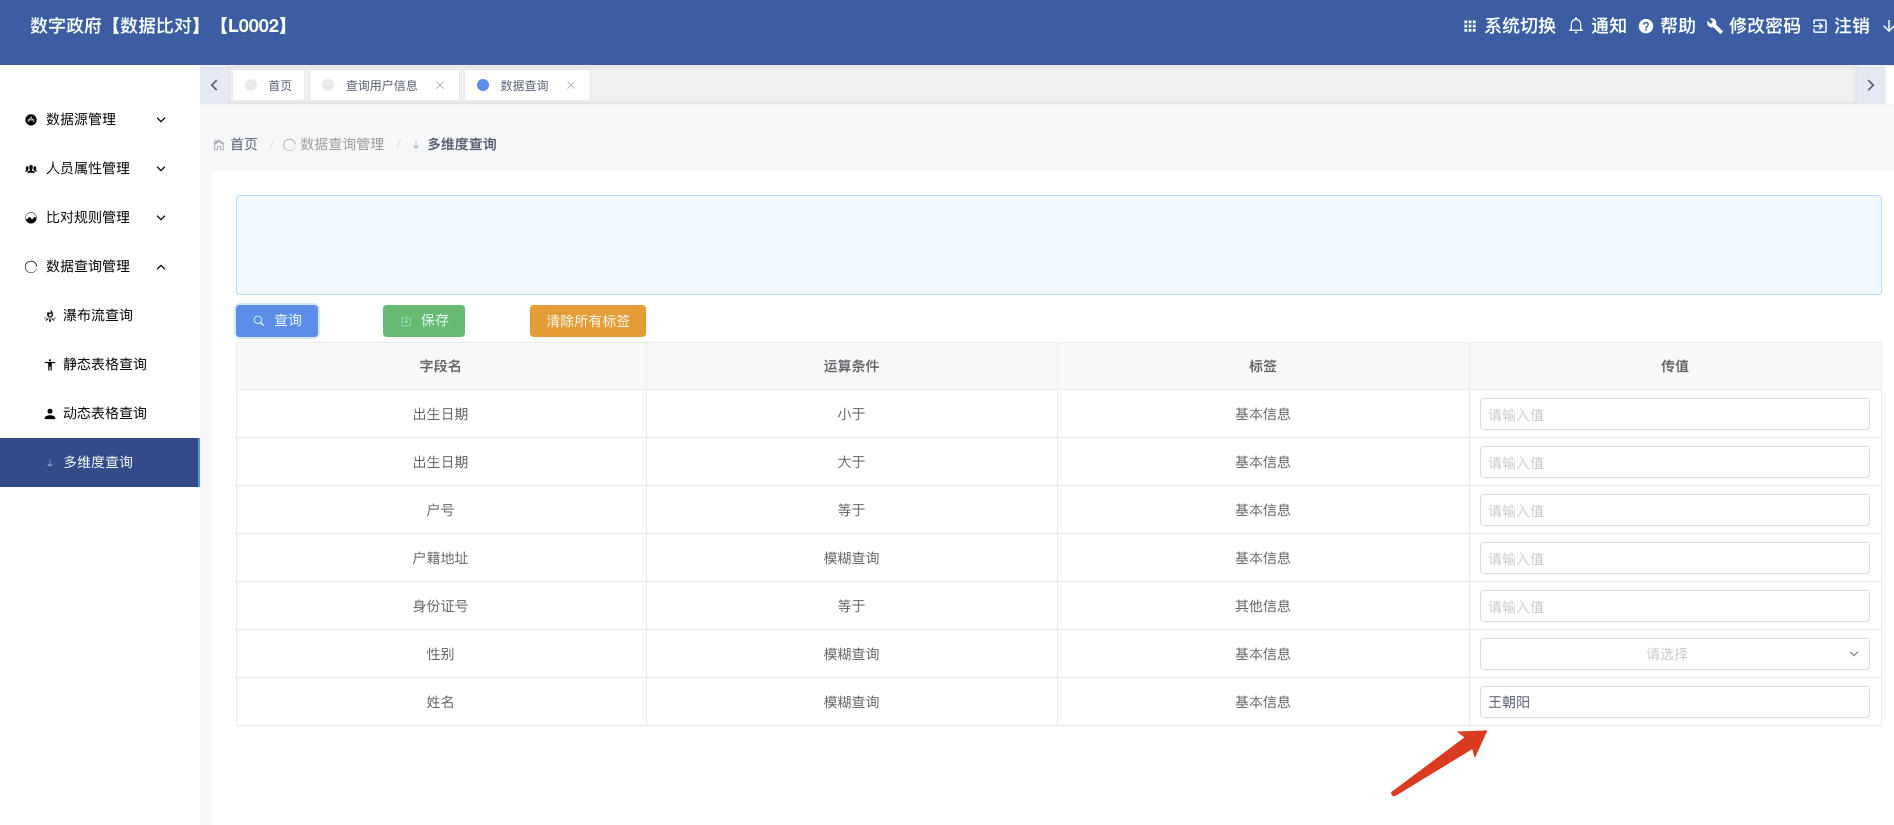This screenshot has height=825, width=1894.
Task: Expand the 人员属性管理 menu chevron
Action: click(161, 169)
